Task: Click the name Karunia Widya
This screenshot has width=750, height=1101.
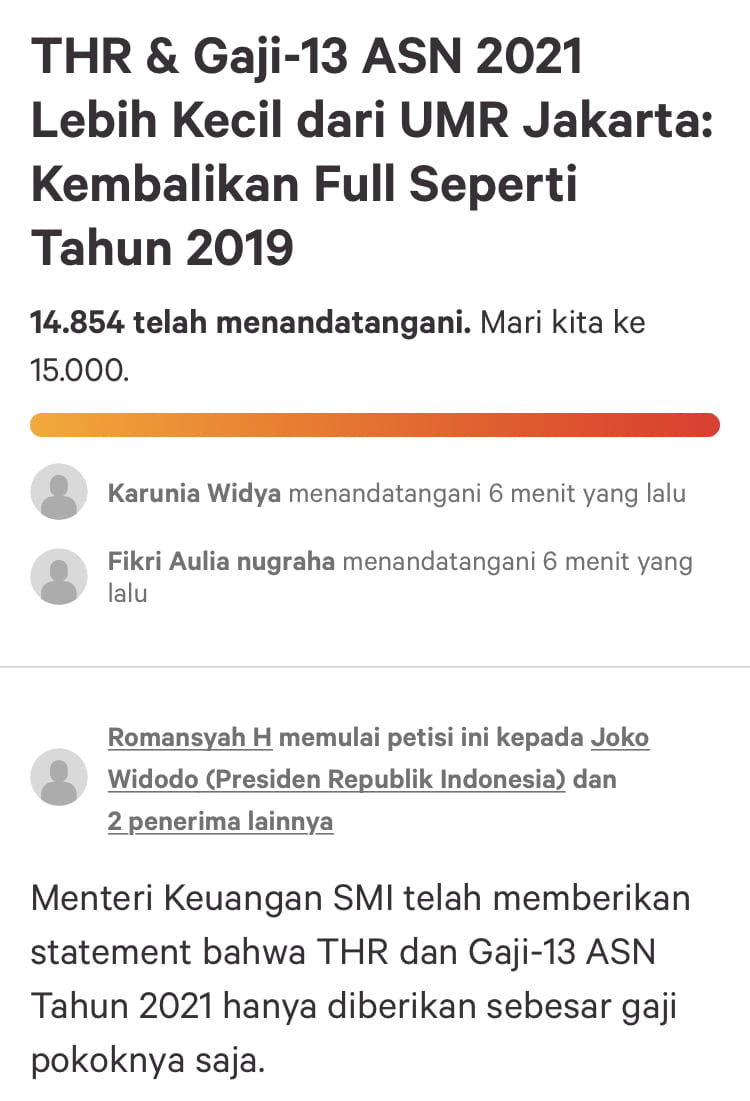Action: pyautogui.click(x=194, y=493)
